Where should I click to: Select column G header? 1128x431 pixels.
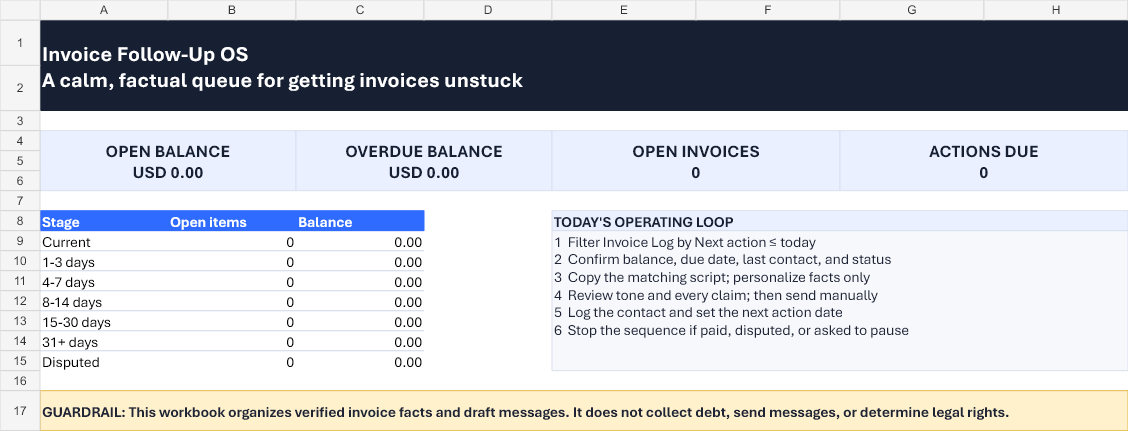click(x=911, y=10)
